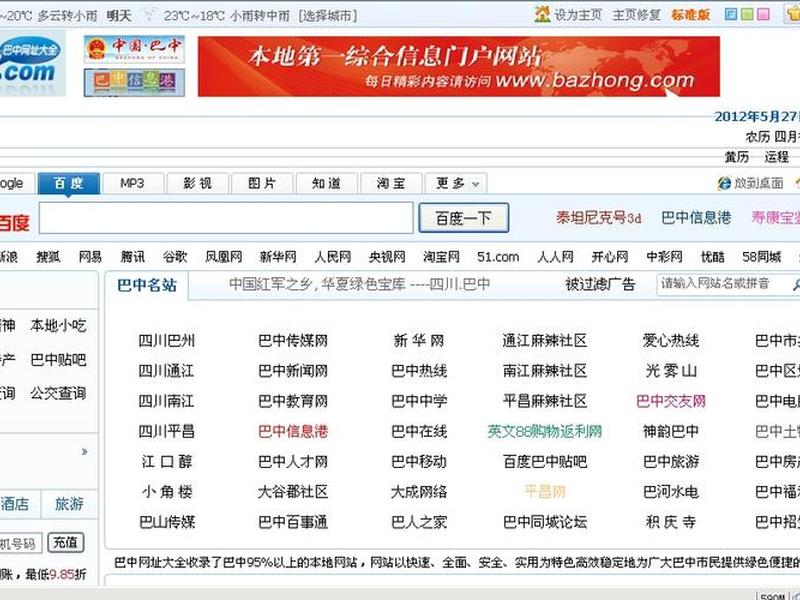Open the 51.com quick link
This screenshot has width=800, height=600.
pos(498,257)
